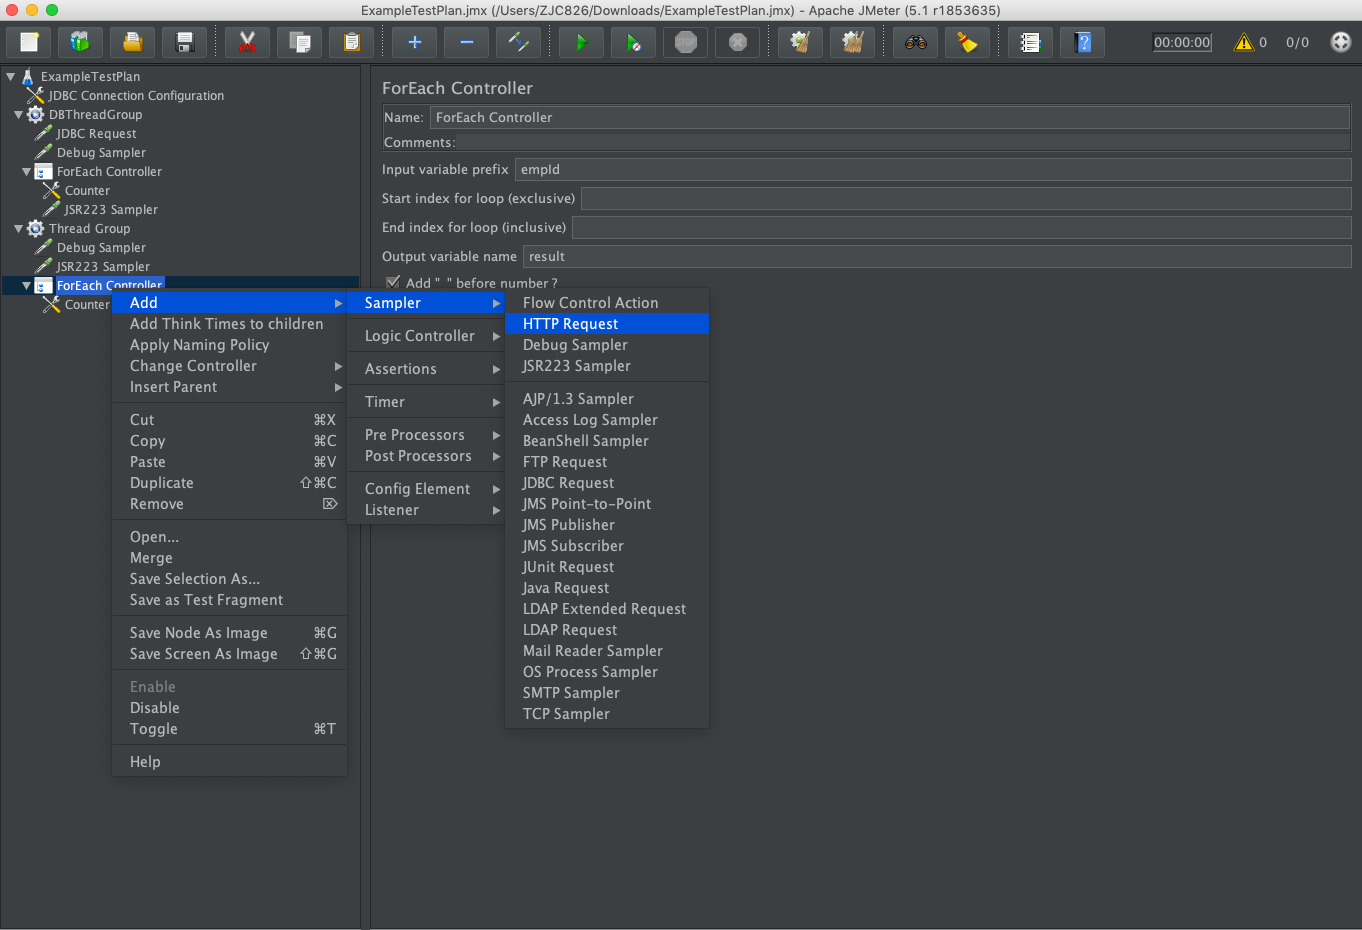Click Apply Naming Policy menu item
Image resolution: width=1362 pixels, height=930 pixels.
pyautogui.click(x=229, y=345)
